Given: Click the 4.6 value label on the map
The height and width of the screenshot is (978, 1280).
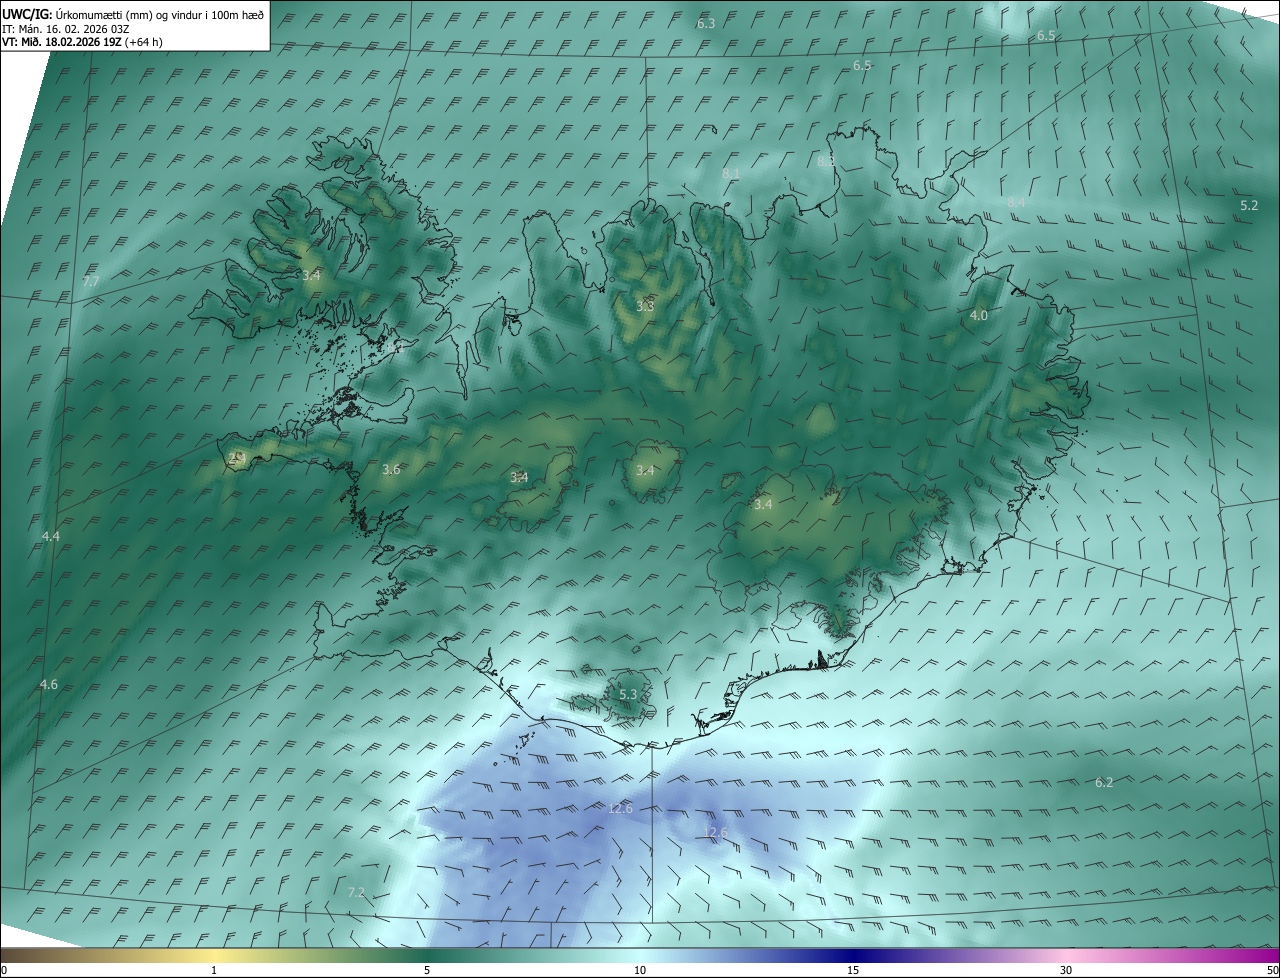Looking at the screenshot, I should point(49,685).
